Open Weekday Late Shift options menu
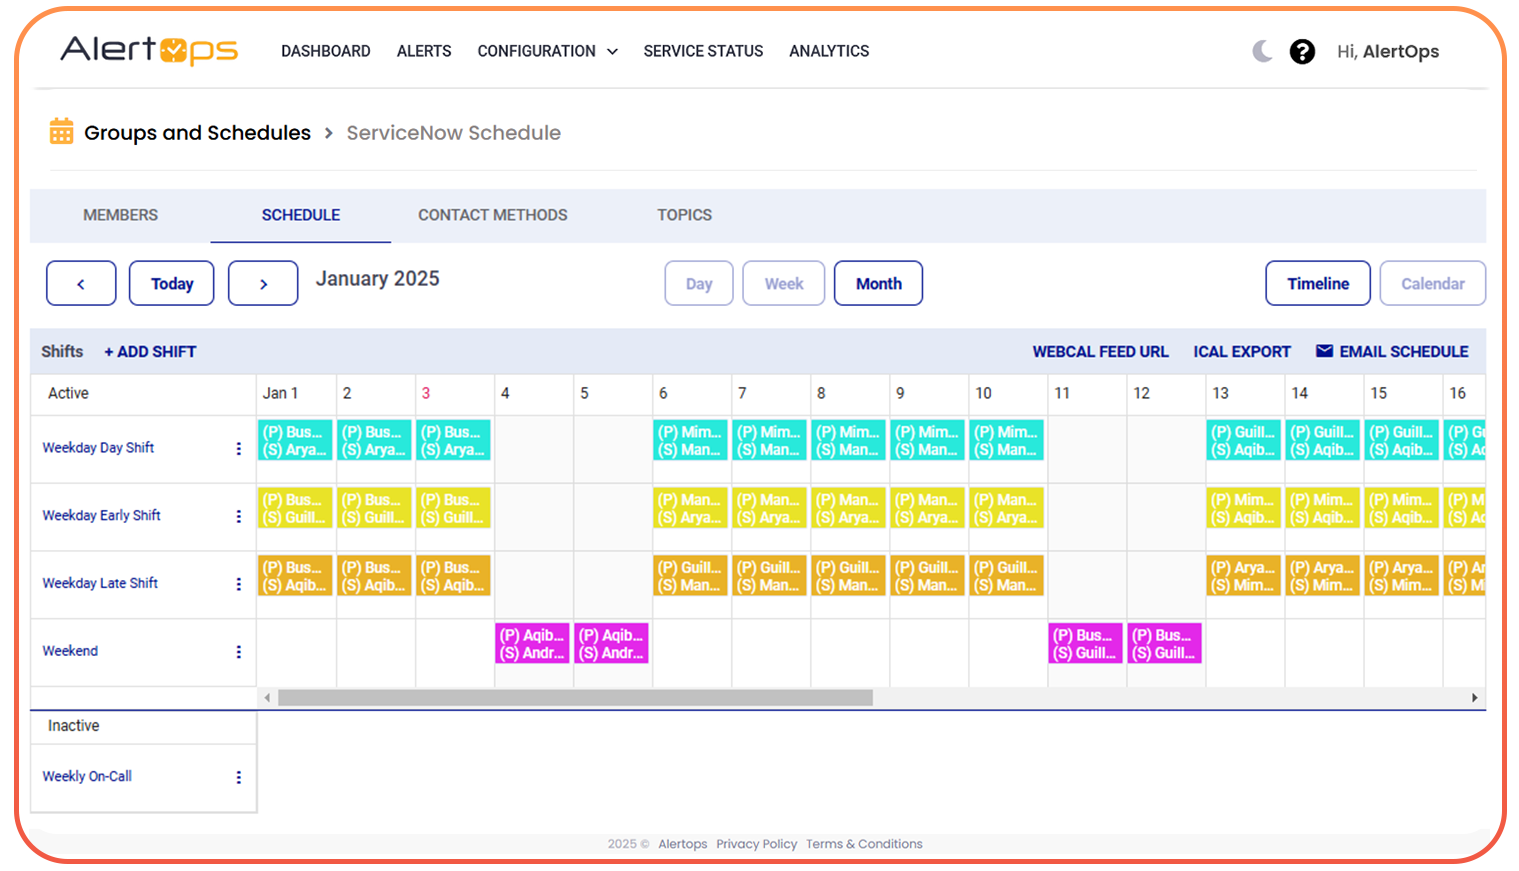The height and width of the screenshot is (871, 1519). pos(238,584)
